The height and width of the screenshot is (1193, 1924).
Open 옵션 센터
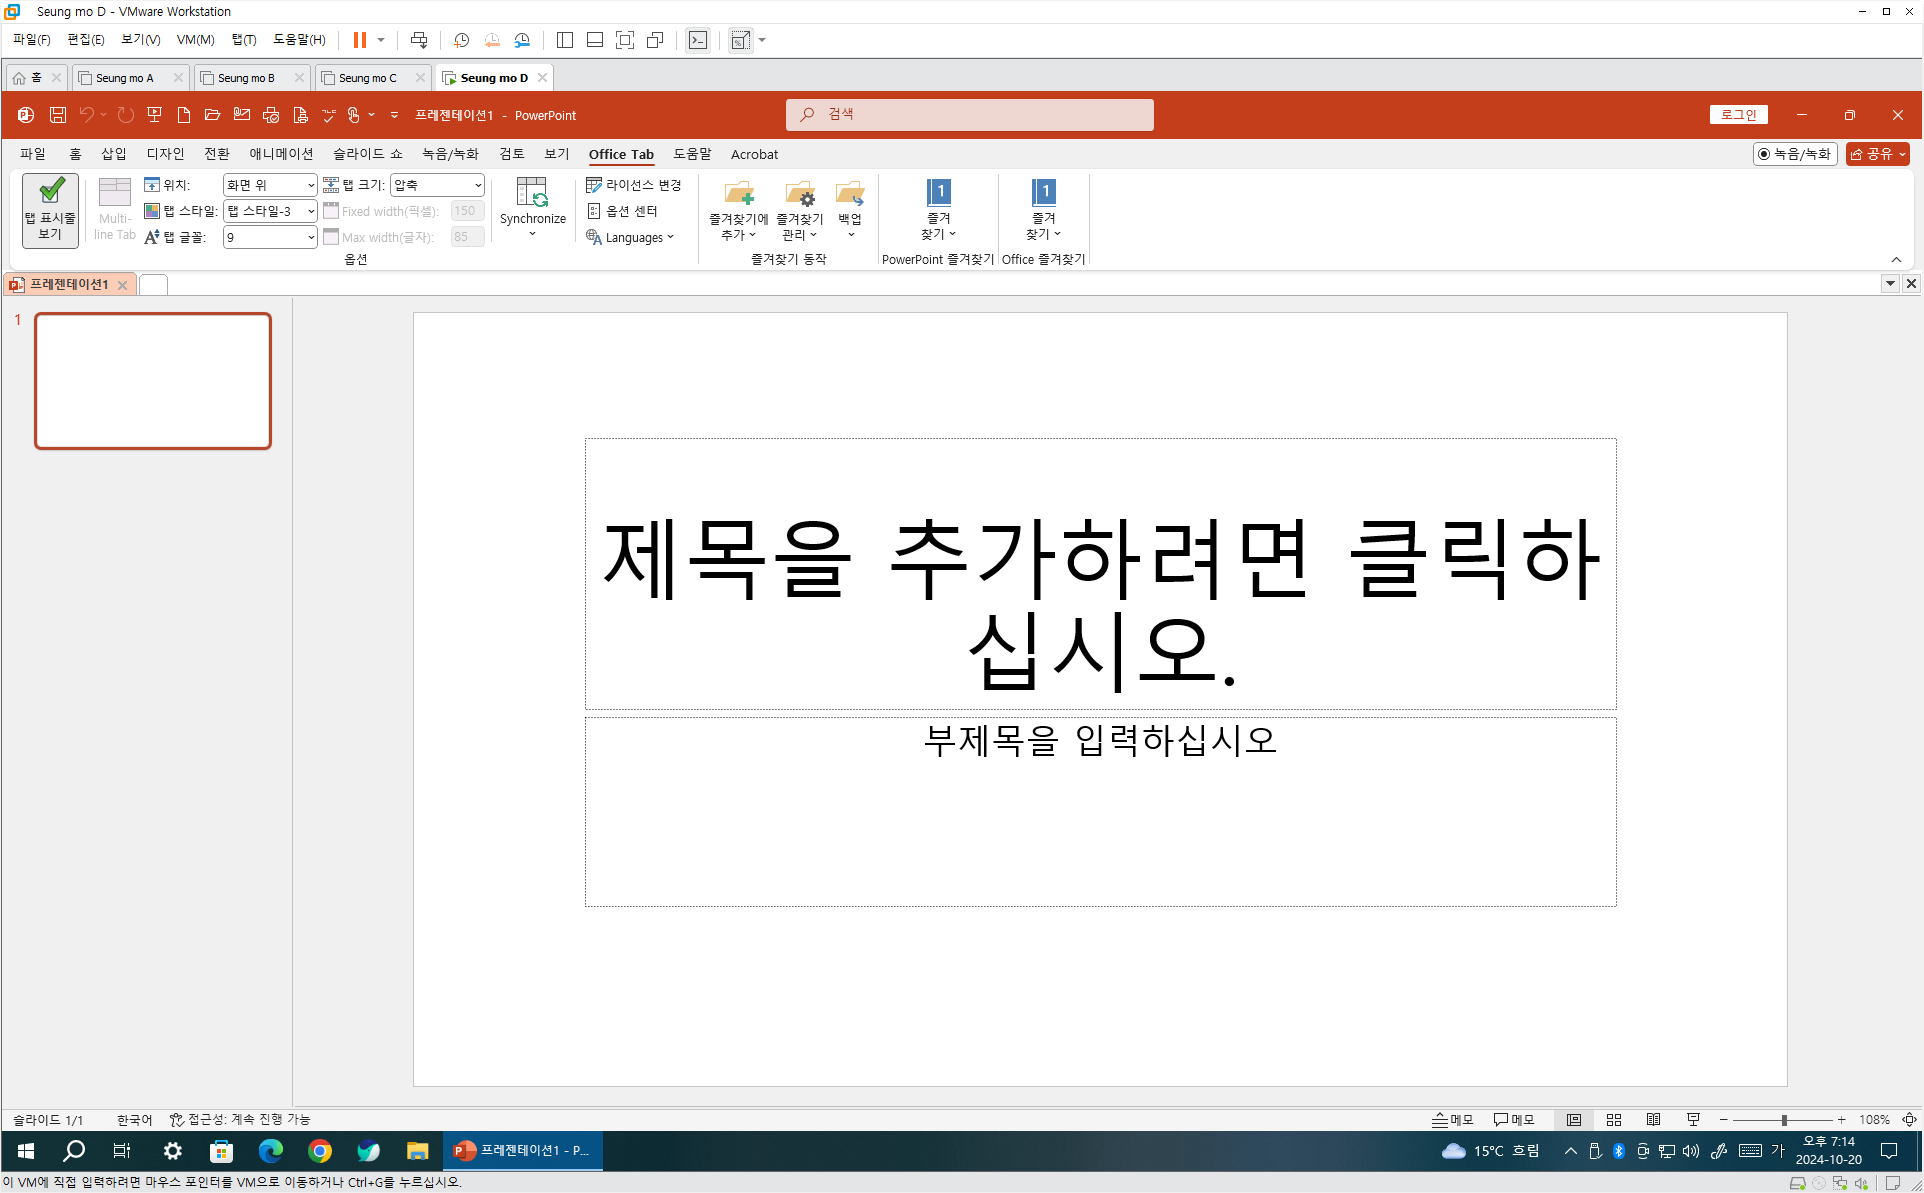click(622, 211)
